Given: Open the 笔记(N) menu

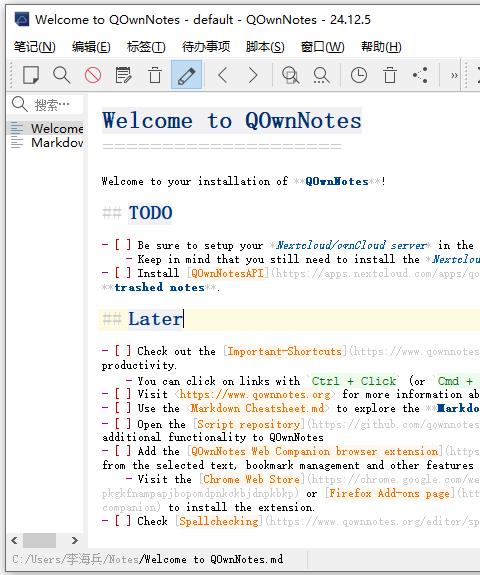Looking at the screenshot, I should 34,47.
